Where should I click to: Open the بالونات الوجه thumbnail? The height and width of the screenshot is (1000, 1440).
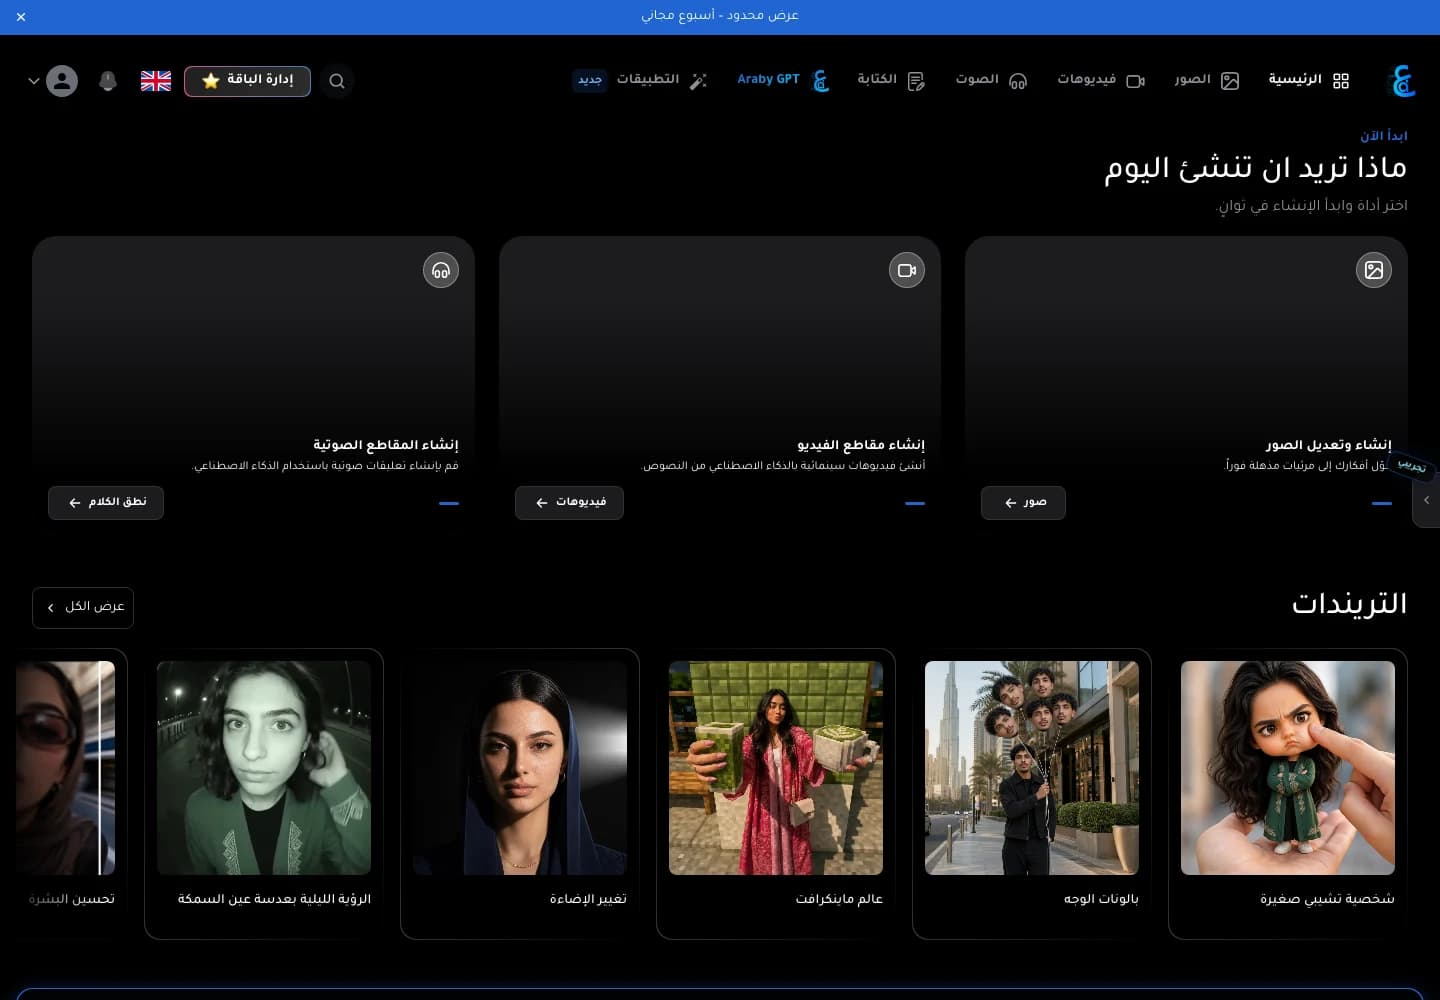click(x=1032, y=768)
